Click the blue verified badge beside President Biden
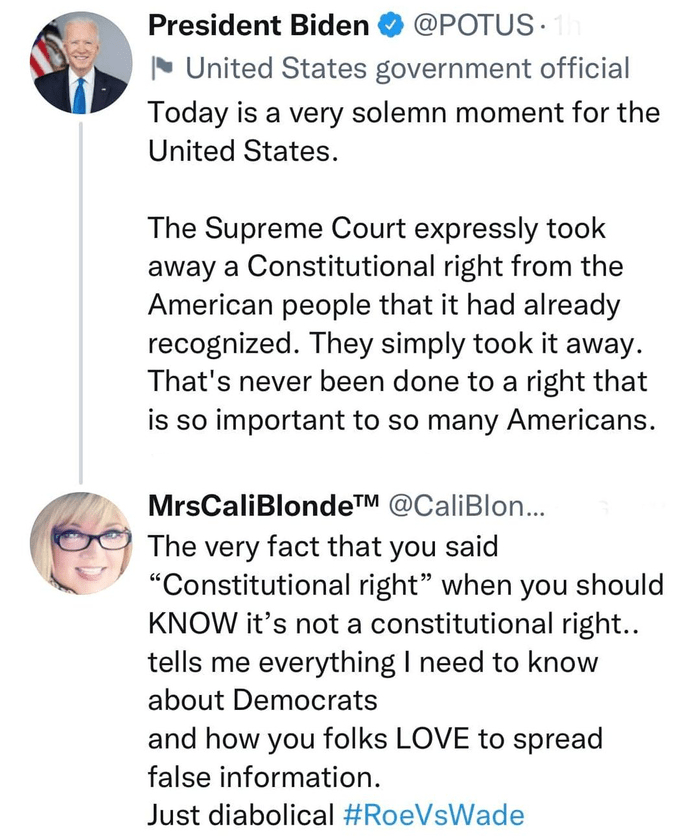700x839 pixels. pyautogui.click(x=390, y=25)
